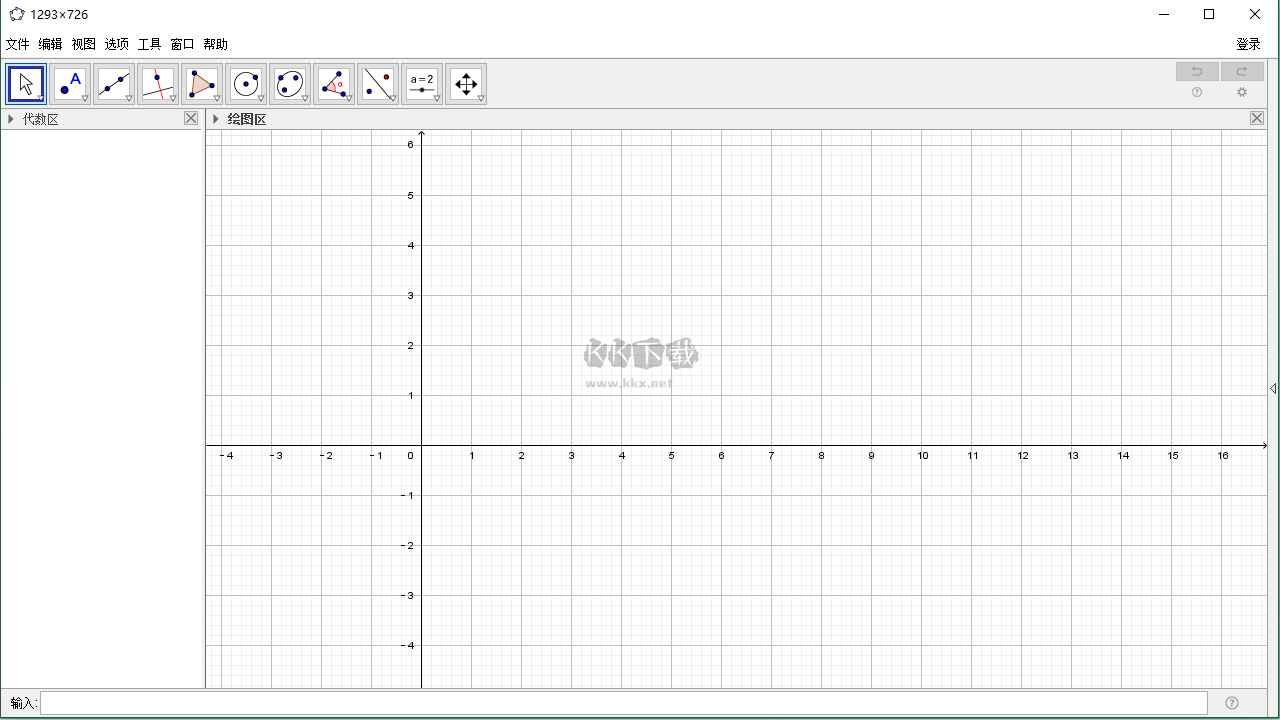Viewport: 1280px width, 720px height.
Task: Select the Polygon tool
Action: pos(201,83)
